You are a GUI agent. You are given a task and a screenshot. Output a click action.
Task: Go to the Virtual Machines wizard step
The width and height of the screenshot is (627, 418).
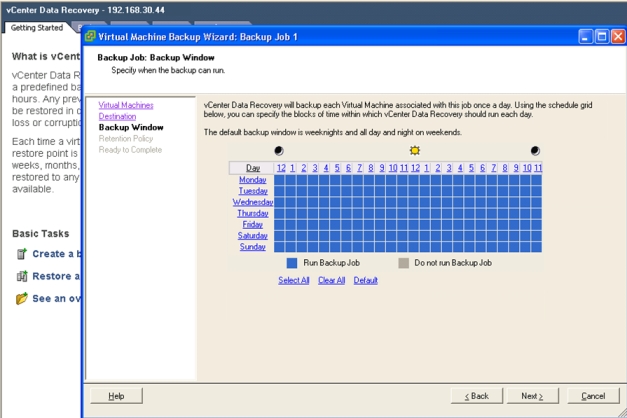126,105
